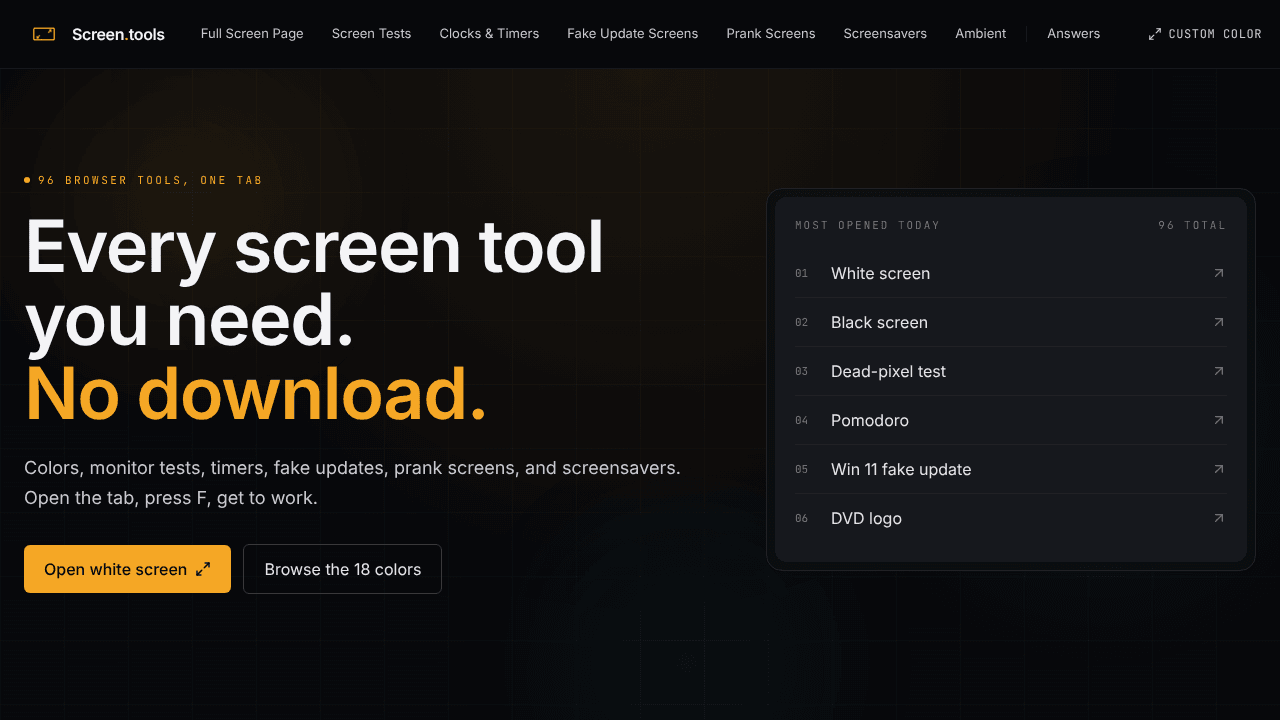Open the Fake Update Screens menu

(632, 34)
